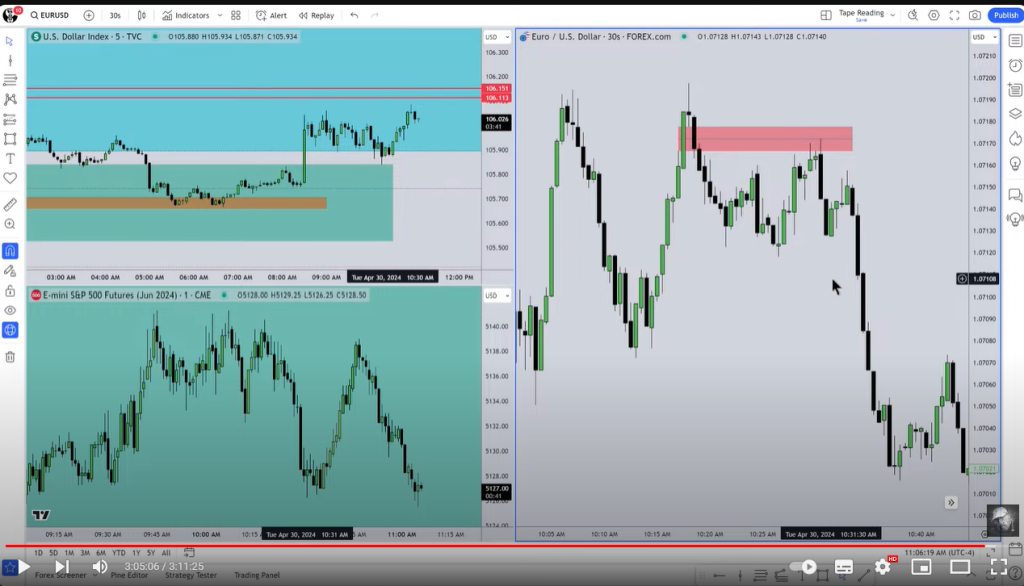Play the YouTube video
This screenshot has width=1024, height=586.
coord(24,566)
